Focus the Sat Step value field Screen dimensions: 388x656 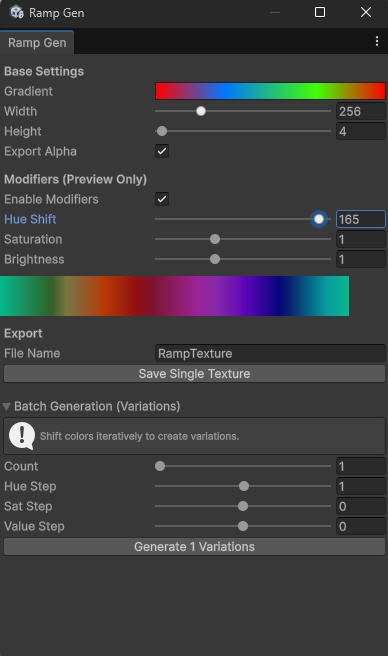[x=360, y=506]
